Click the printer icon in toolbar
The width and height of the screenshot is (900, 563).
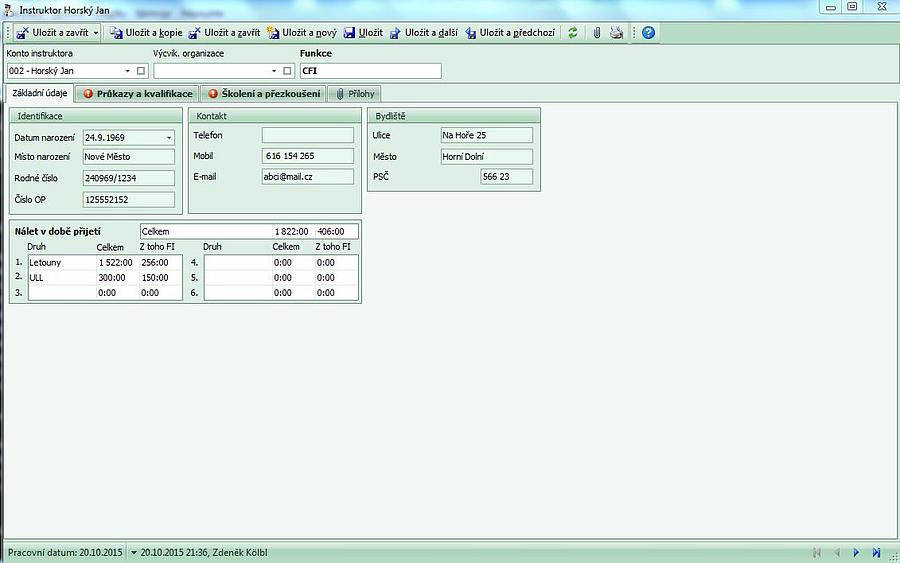point(616,33)
